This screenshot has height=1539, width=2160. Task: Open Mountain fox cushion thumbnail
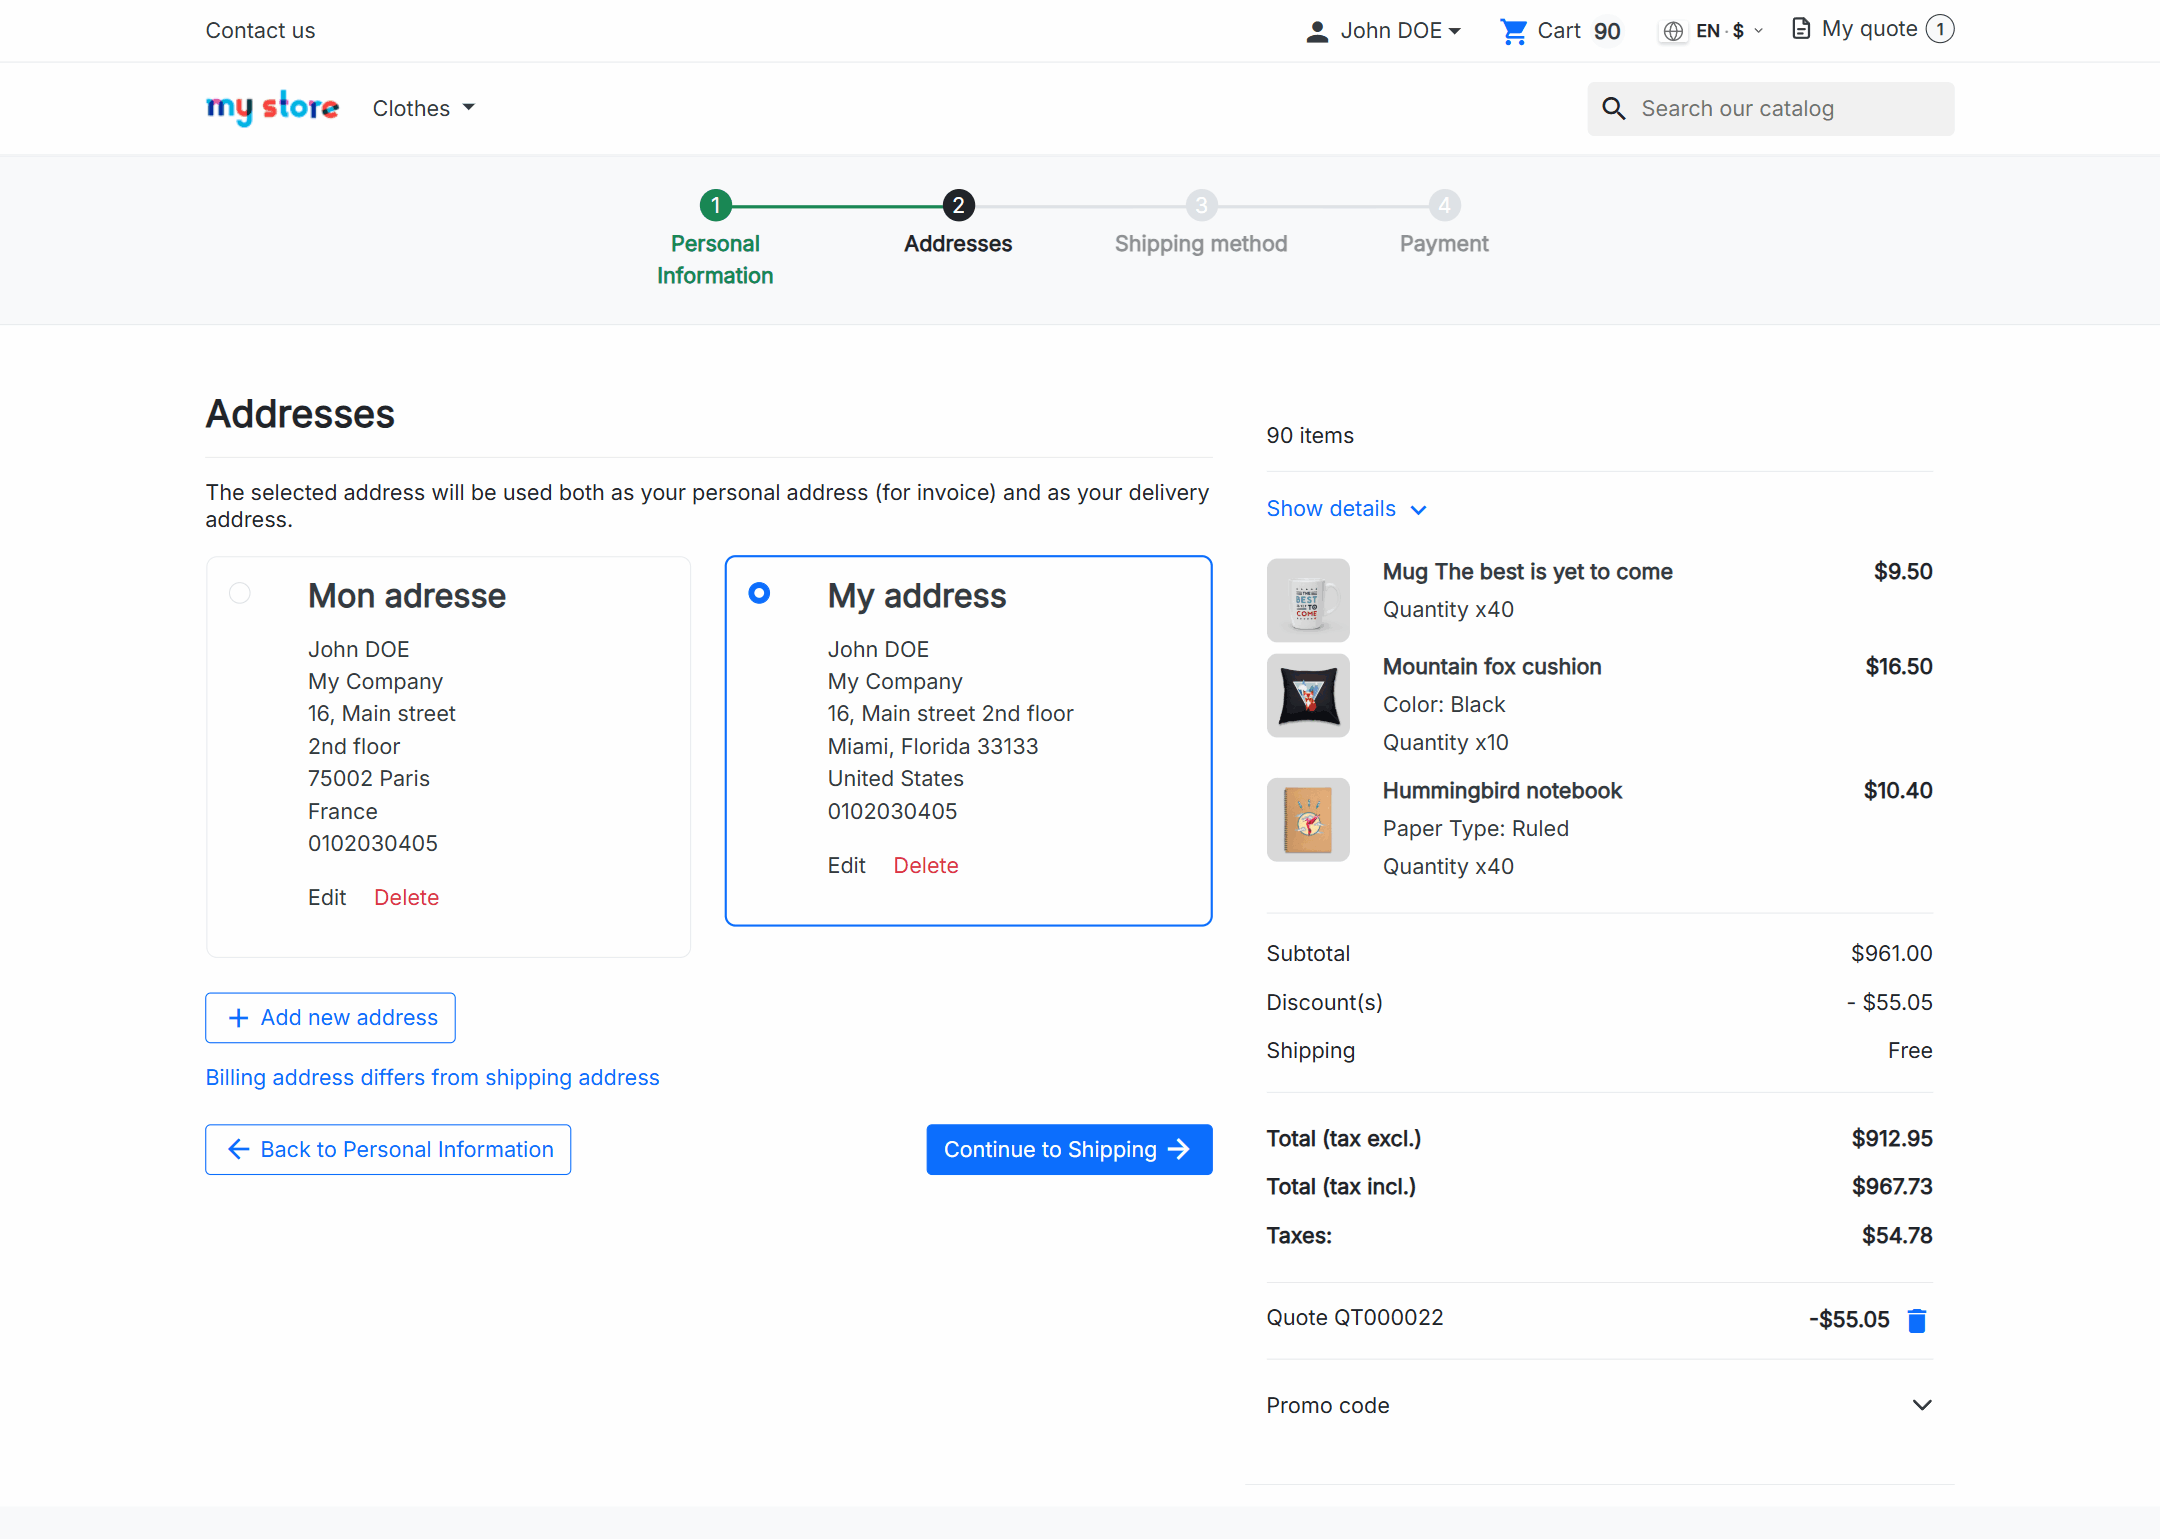1308,696
